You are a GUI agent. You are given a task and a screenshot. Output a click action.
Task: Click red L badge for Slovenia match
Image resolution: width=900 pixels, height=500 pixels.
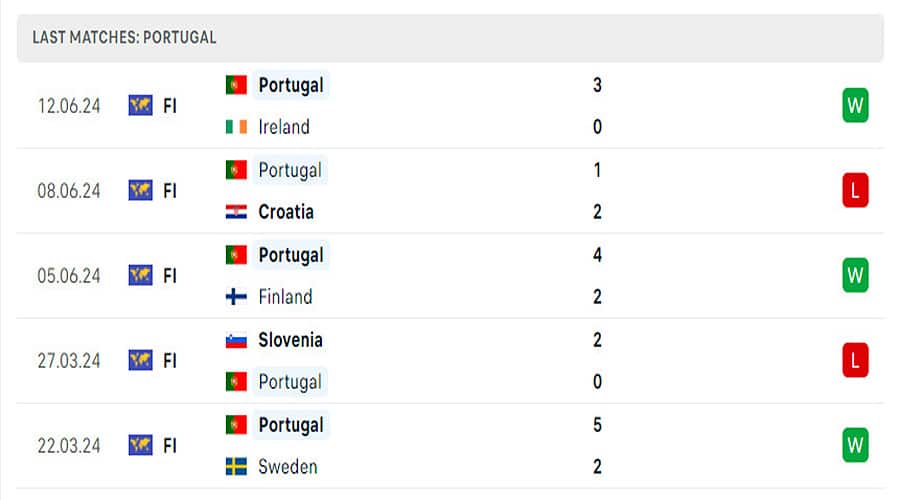point(855,360)
